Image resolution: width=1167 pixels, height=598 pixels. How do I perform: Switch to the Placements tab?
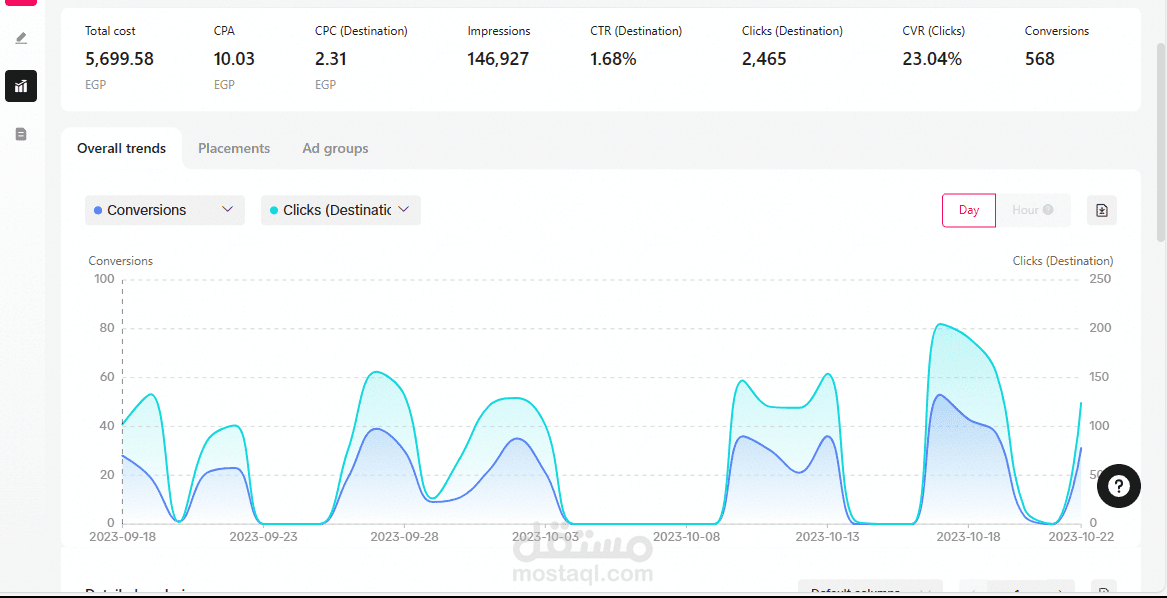234,148
